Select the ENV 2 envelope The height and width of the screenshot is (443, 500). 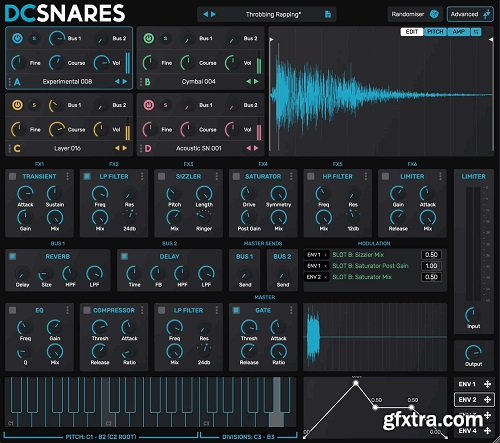coord(467,399)
